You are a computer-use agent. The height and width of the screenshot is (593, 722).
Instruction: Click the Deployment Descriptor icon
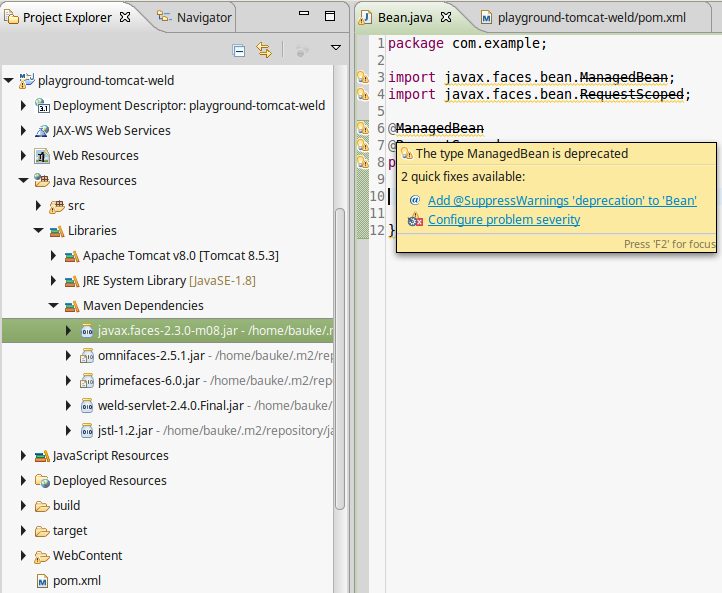point(42,105)
